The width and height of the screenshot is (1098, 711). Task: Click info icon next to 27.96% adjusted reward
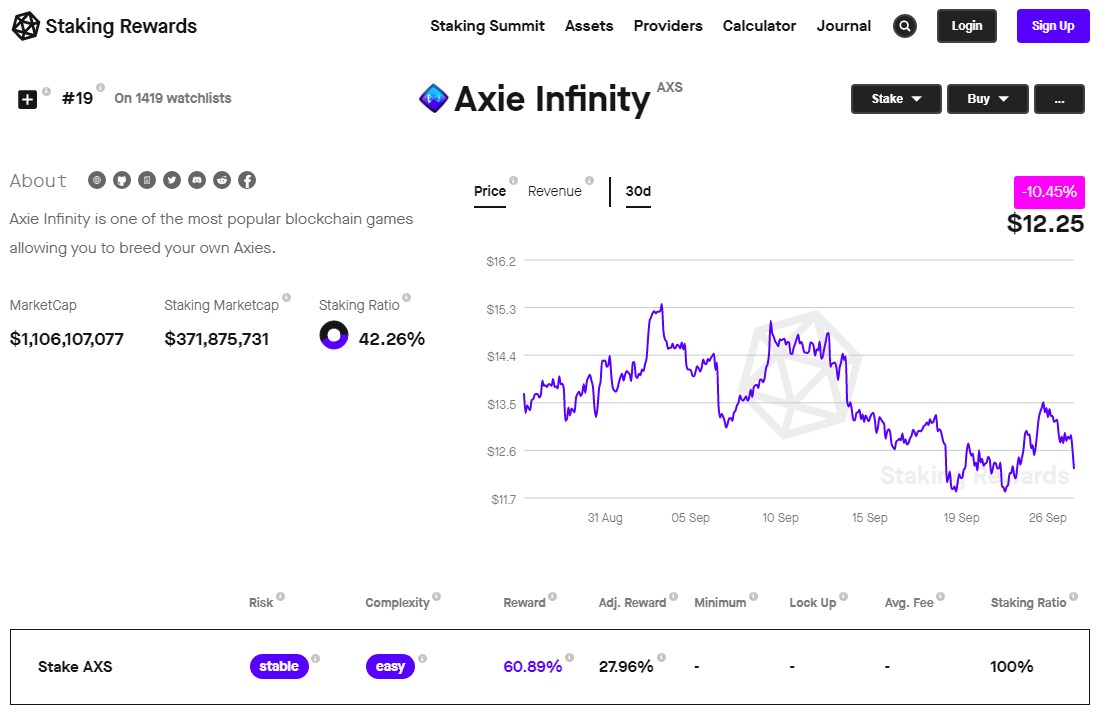[661, 657]
